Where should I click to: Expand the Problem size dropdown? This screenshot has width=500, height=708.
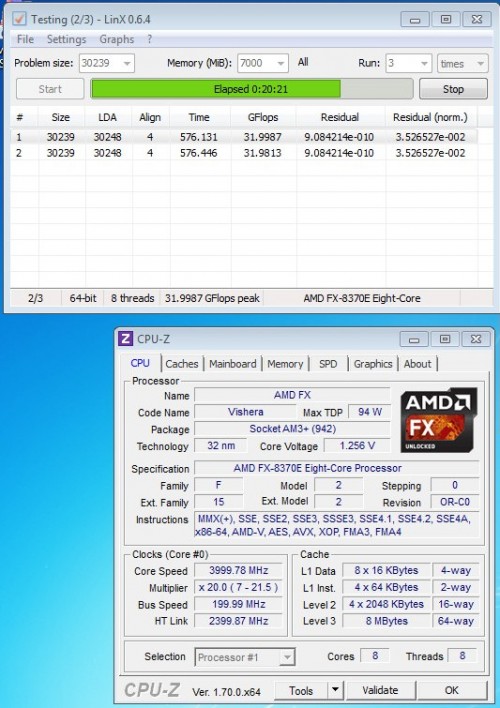(x=127, y=63)
